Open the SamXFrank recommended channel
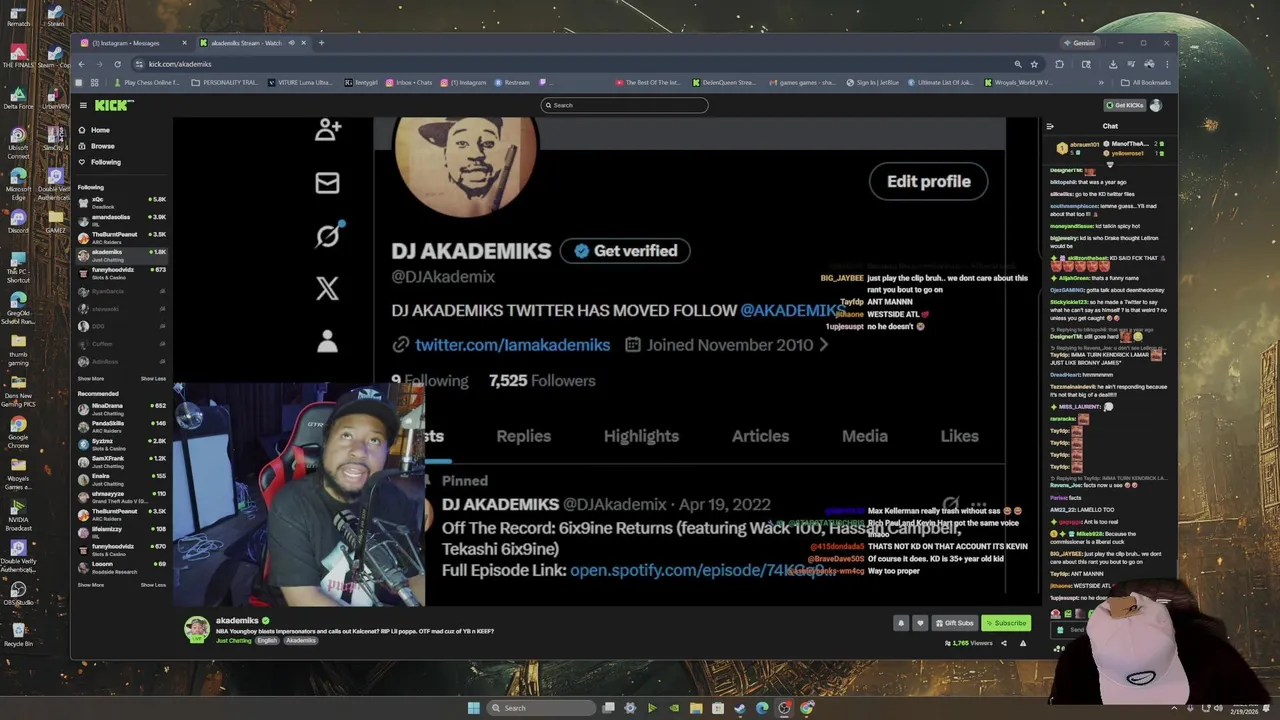1280x720 pixels. point(121,461)
